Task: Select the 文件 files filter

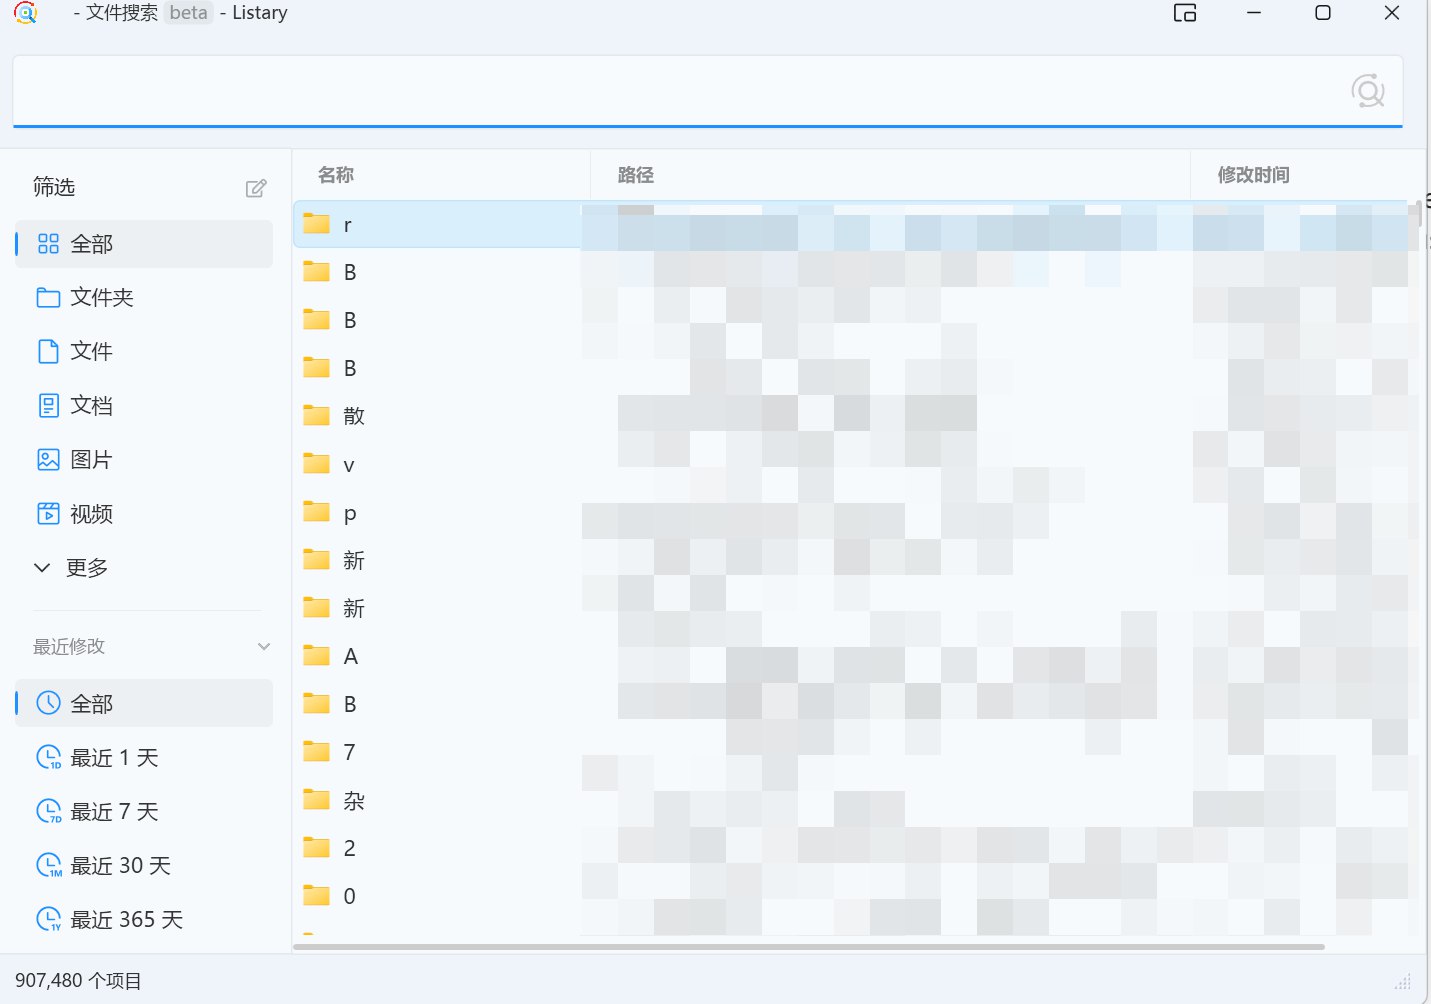Action: coord(91,352)
